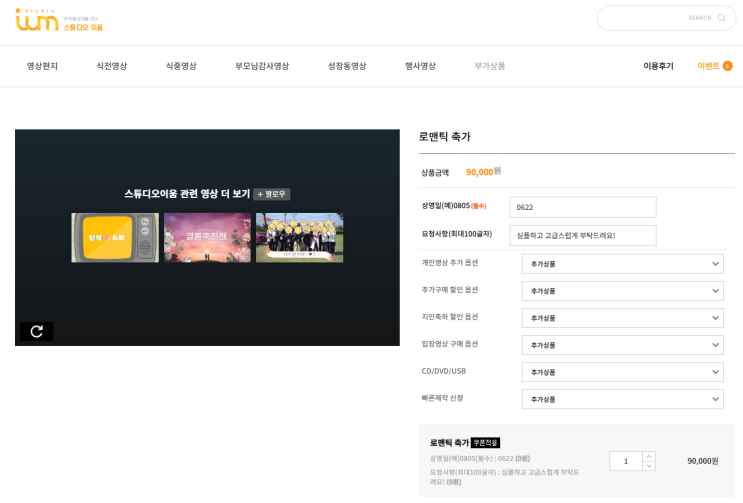
Task: Click the quantity input field
Action: pos(625,461)
